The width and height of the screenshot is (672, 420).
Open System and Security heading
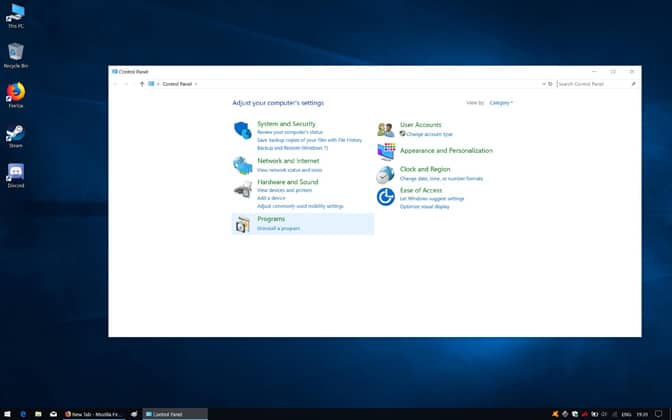click(x=286, y=124)
